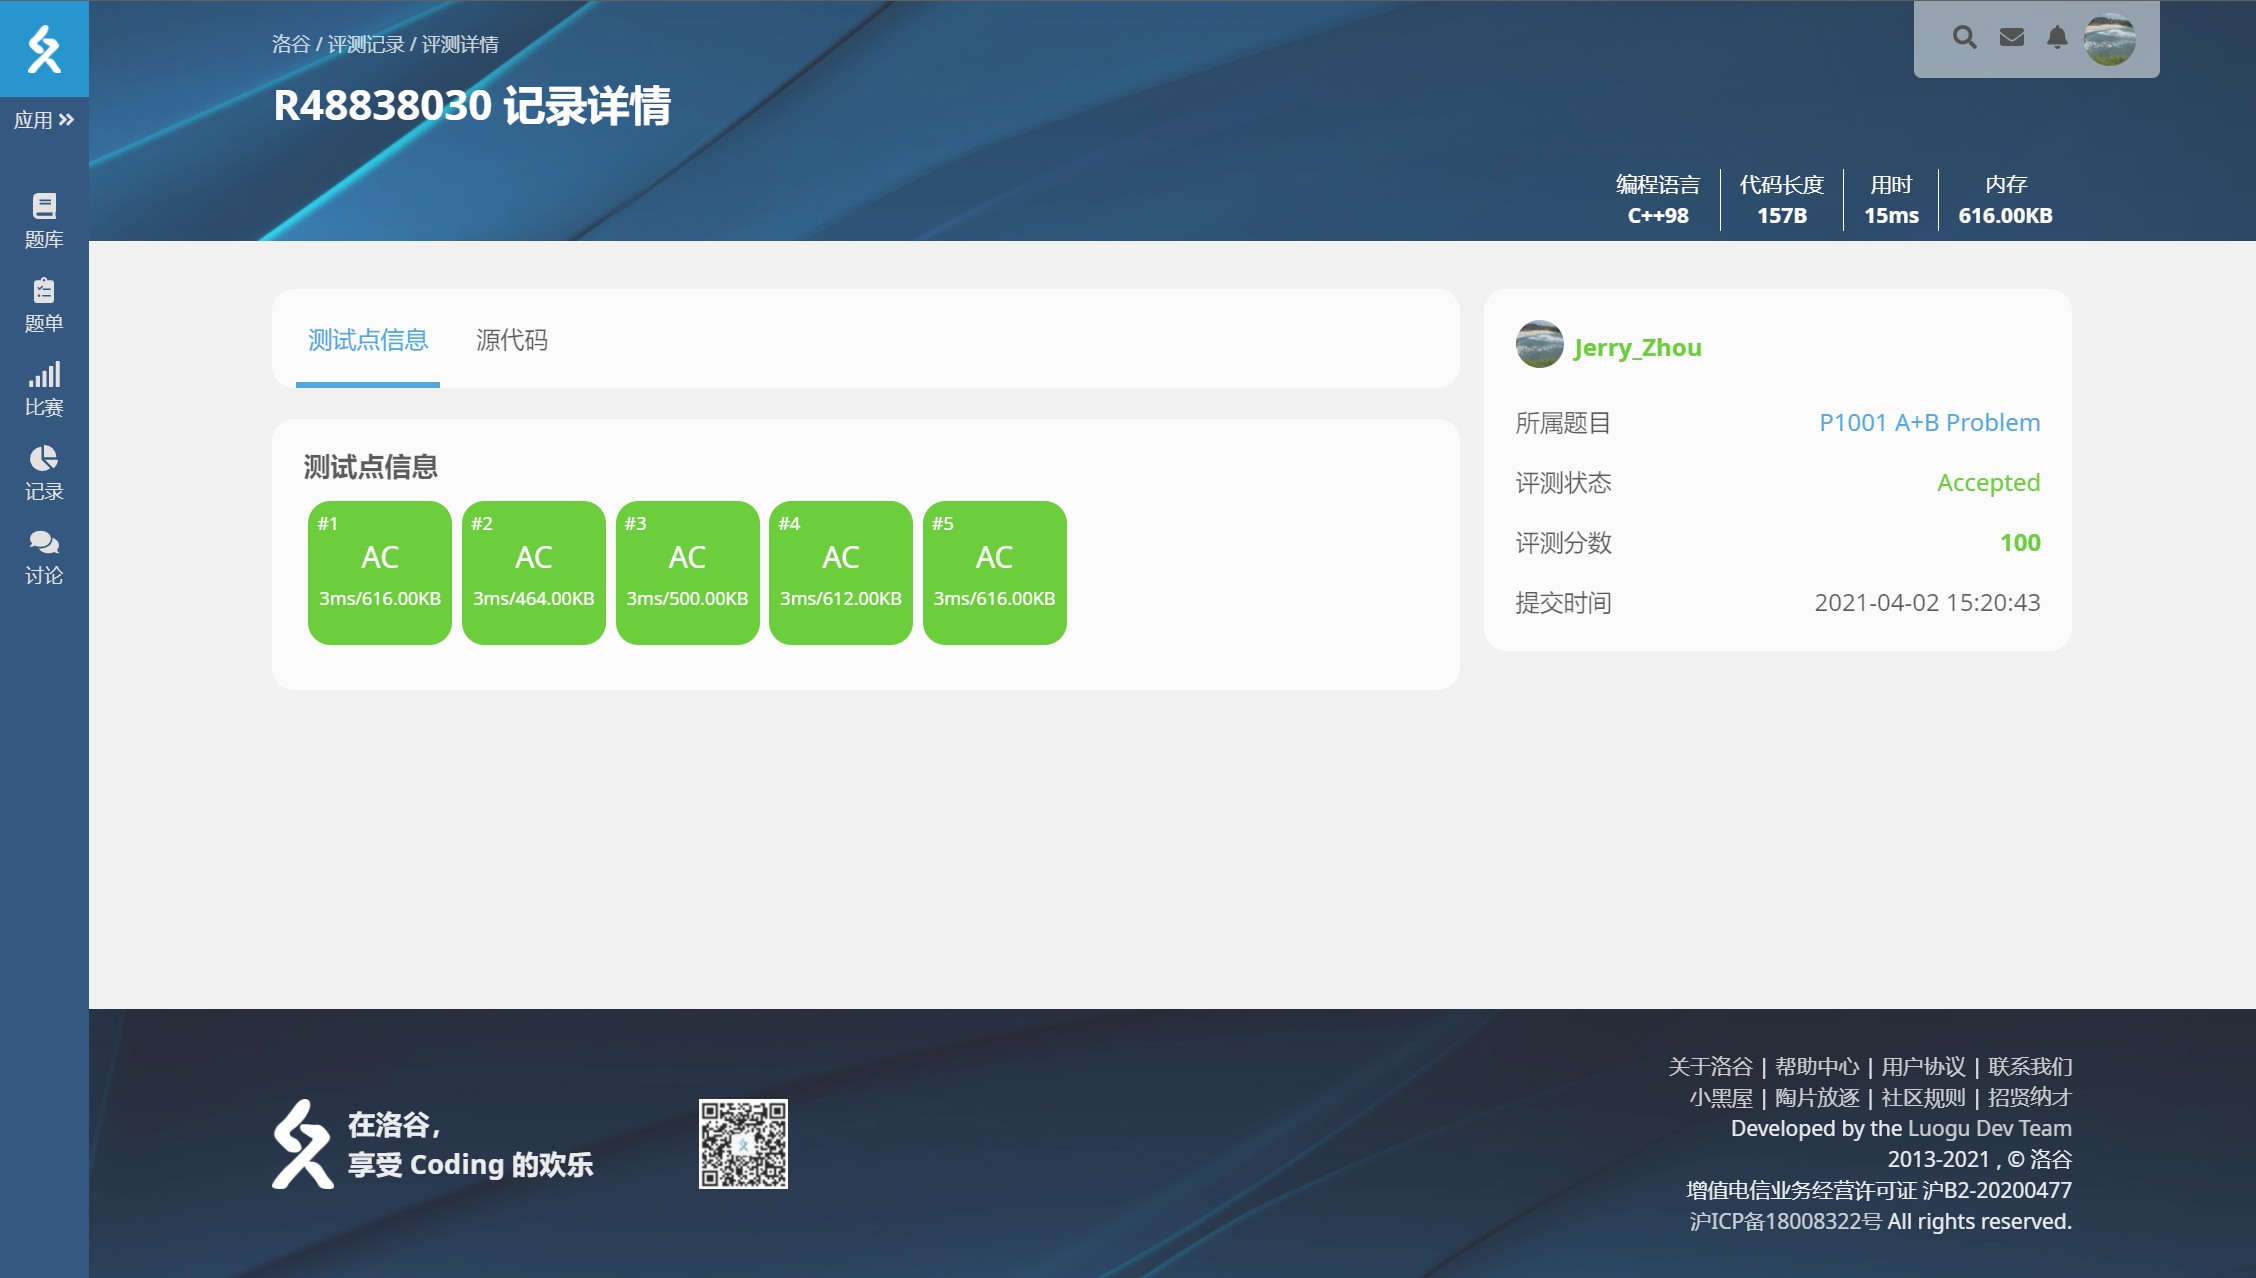This screenshot has width=2256, height=1278.
Task: Click test case #3 AC block
Action: pyautogui.click(x=687, y=572)
